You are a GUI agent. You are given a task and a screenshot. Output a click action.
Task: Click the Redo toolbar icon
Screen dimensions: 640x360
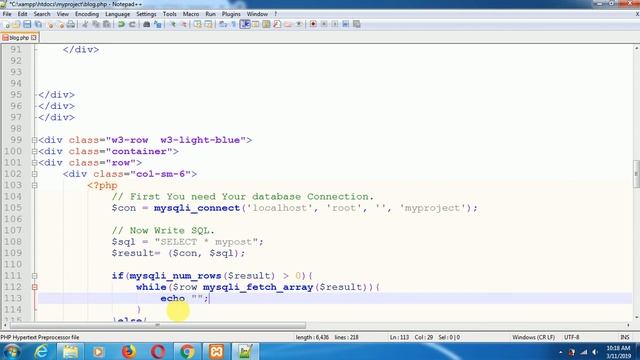(132, 24)
